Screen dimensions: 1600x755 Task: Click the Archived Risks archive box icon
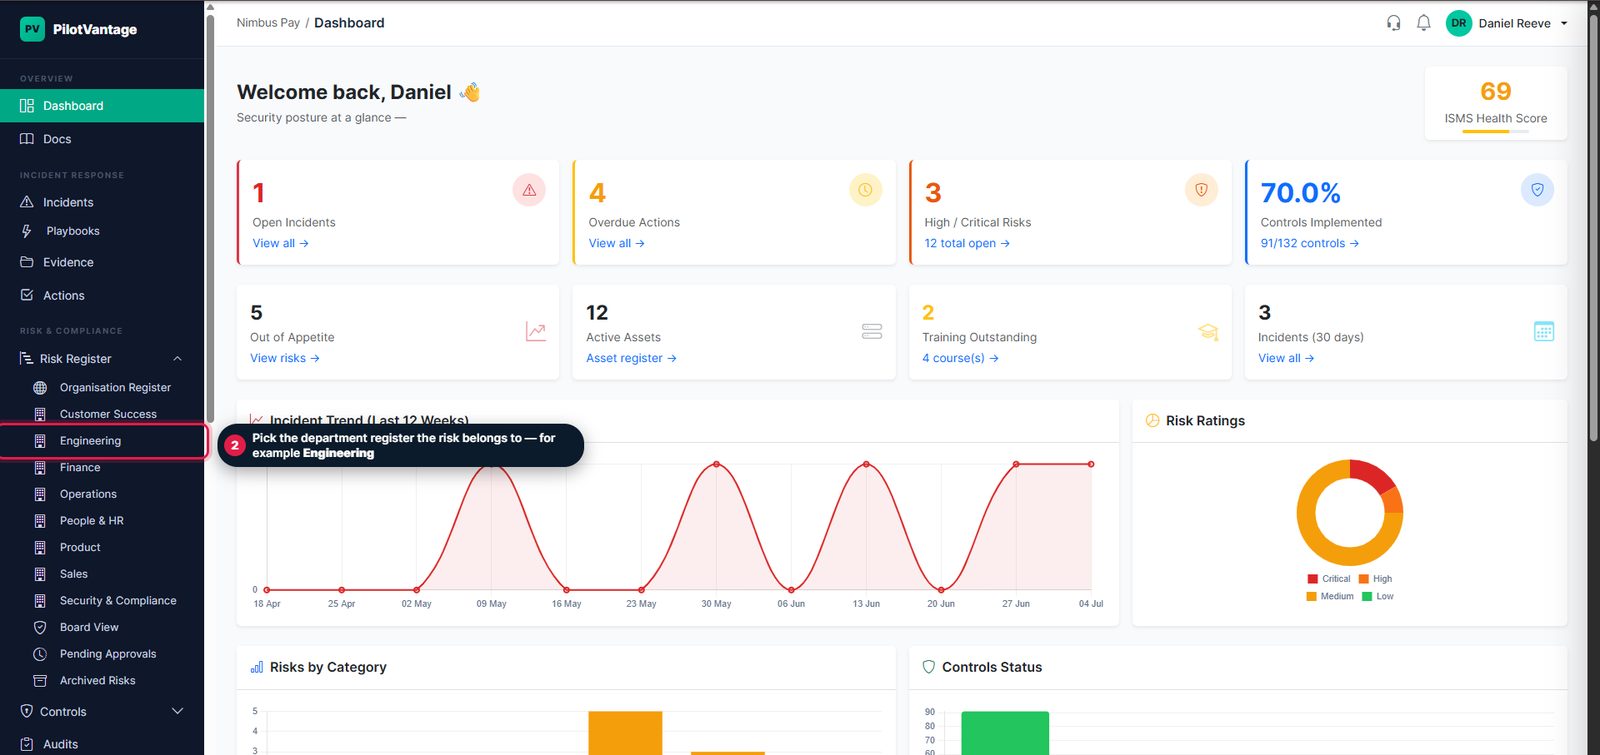coord(40,681)
